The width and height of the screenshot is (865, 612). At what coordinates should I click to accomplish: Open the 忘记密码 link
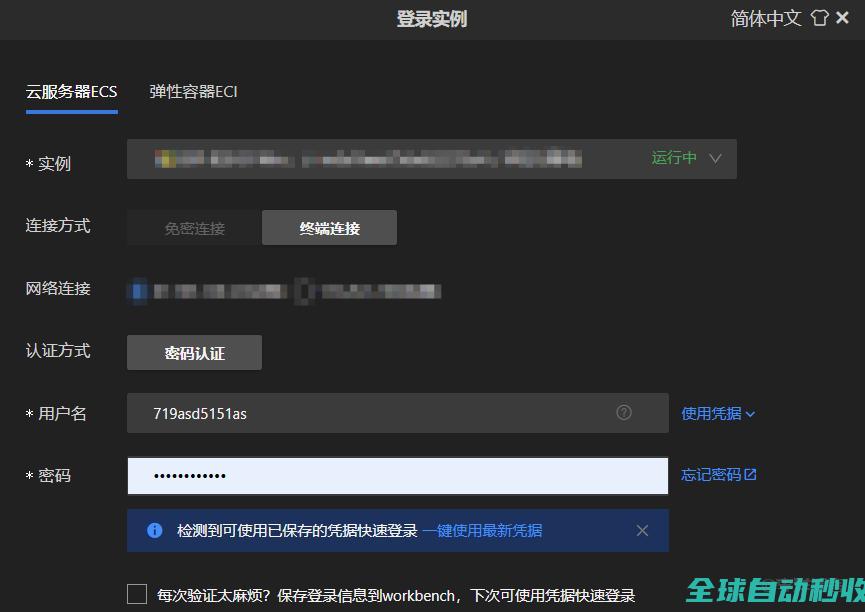point(718,475)
